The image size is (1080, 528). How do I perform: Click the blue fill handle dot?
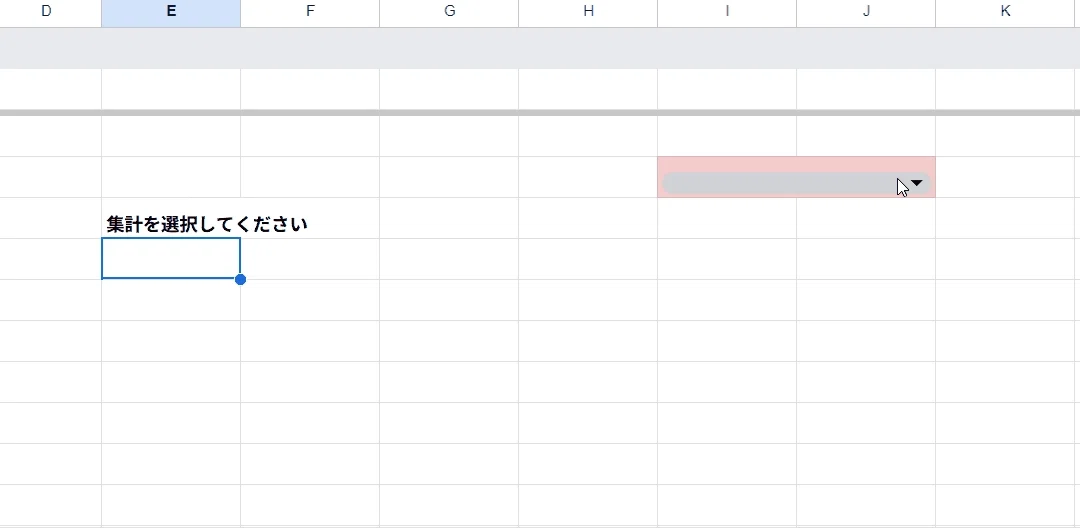click(x=240, y=279)
